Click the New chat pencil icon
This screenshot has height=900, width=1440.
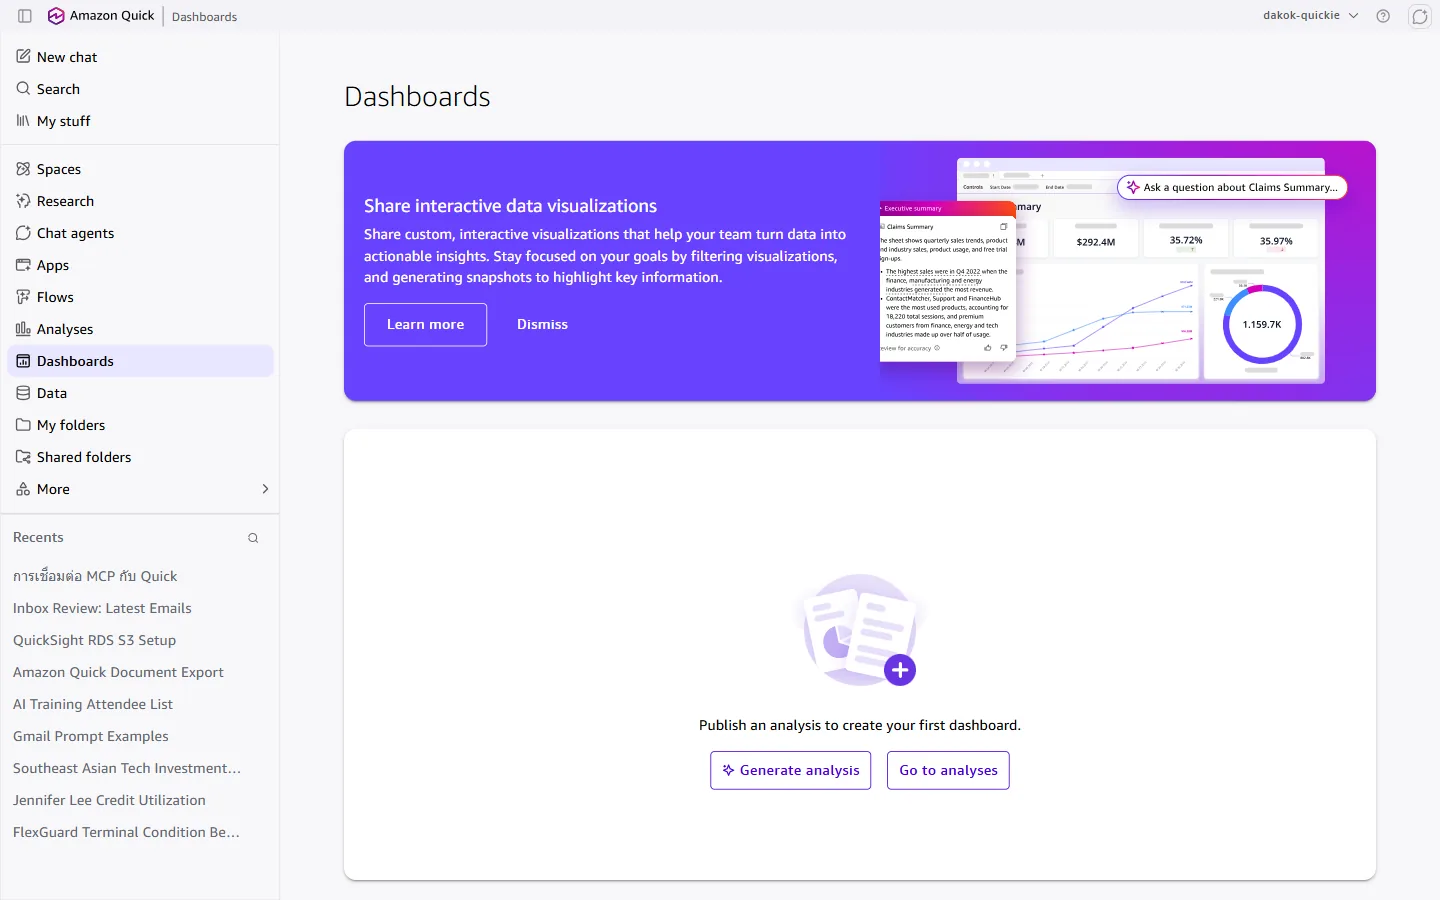[23, 57]
